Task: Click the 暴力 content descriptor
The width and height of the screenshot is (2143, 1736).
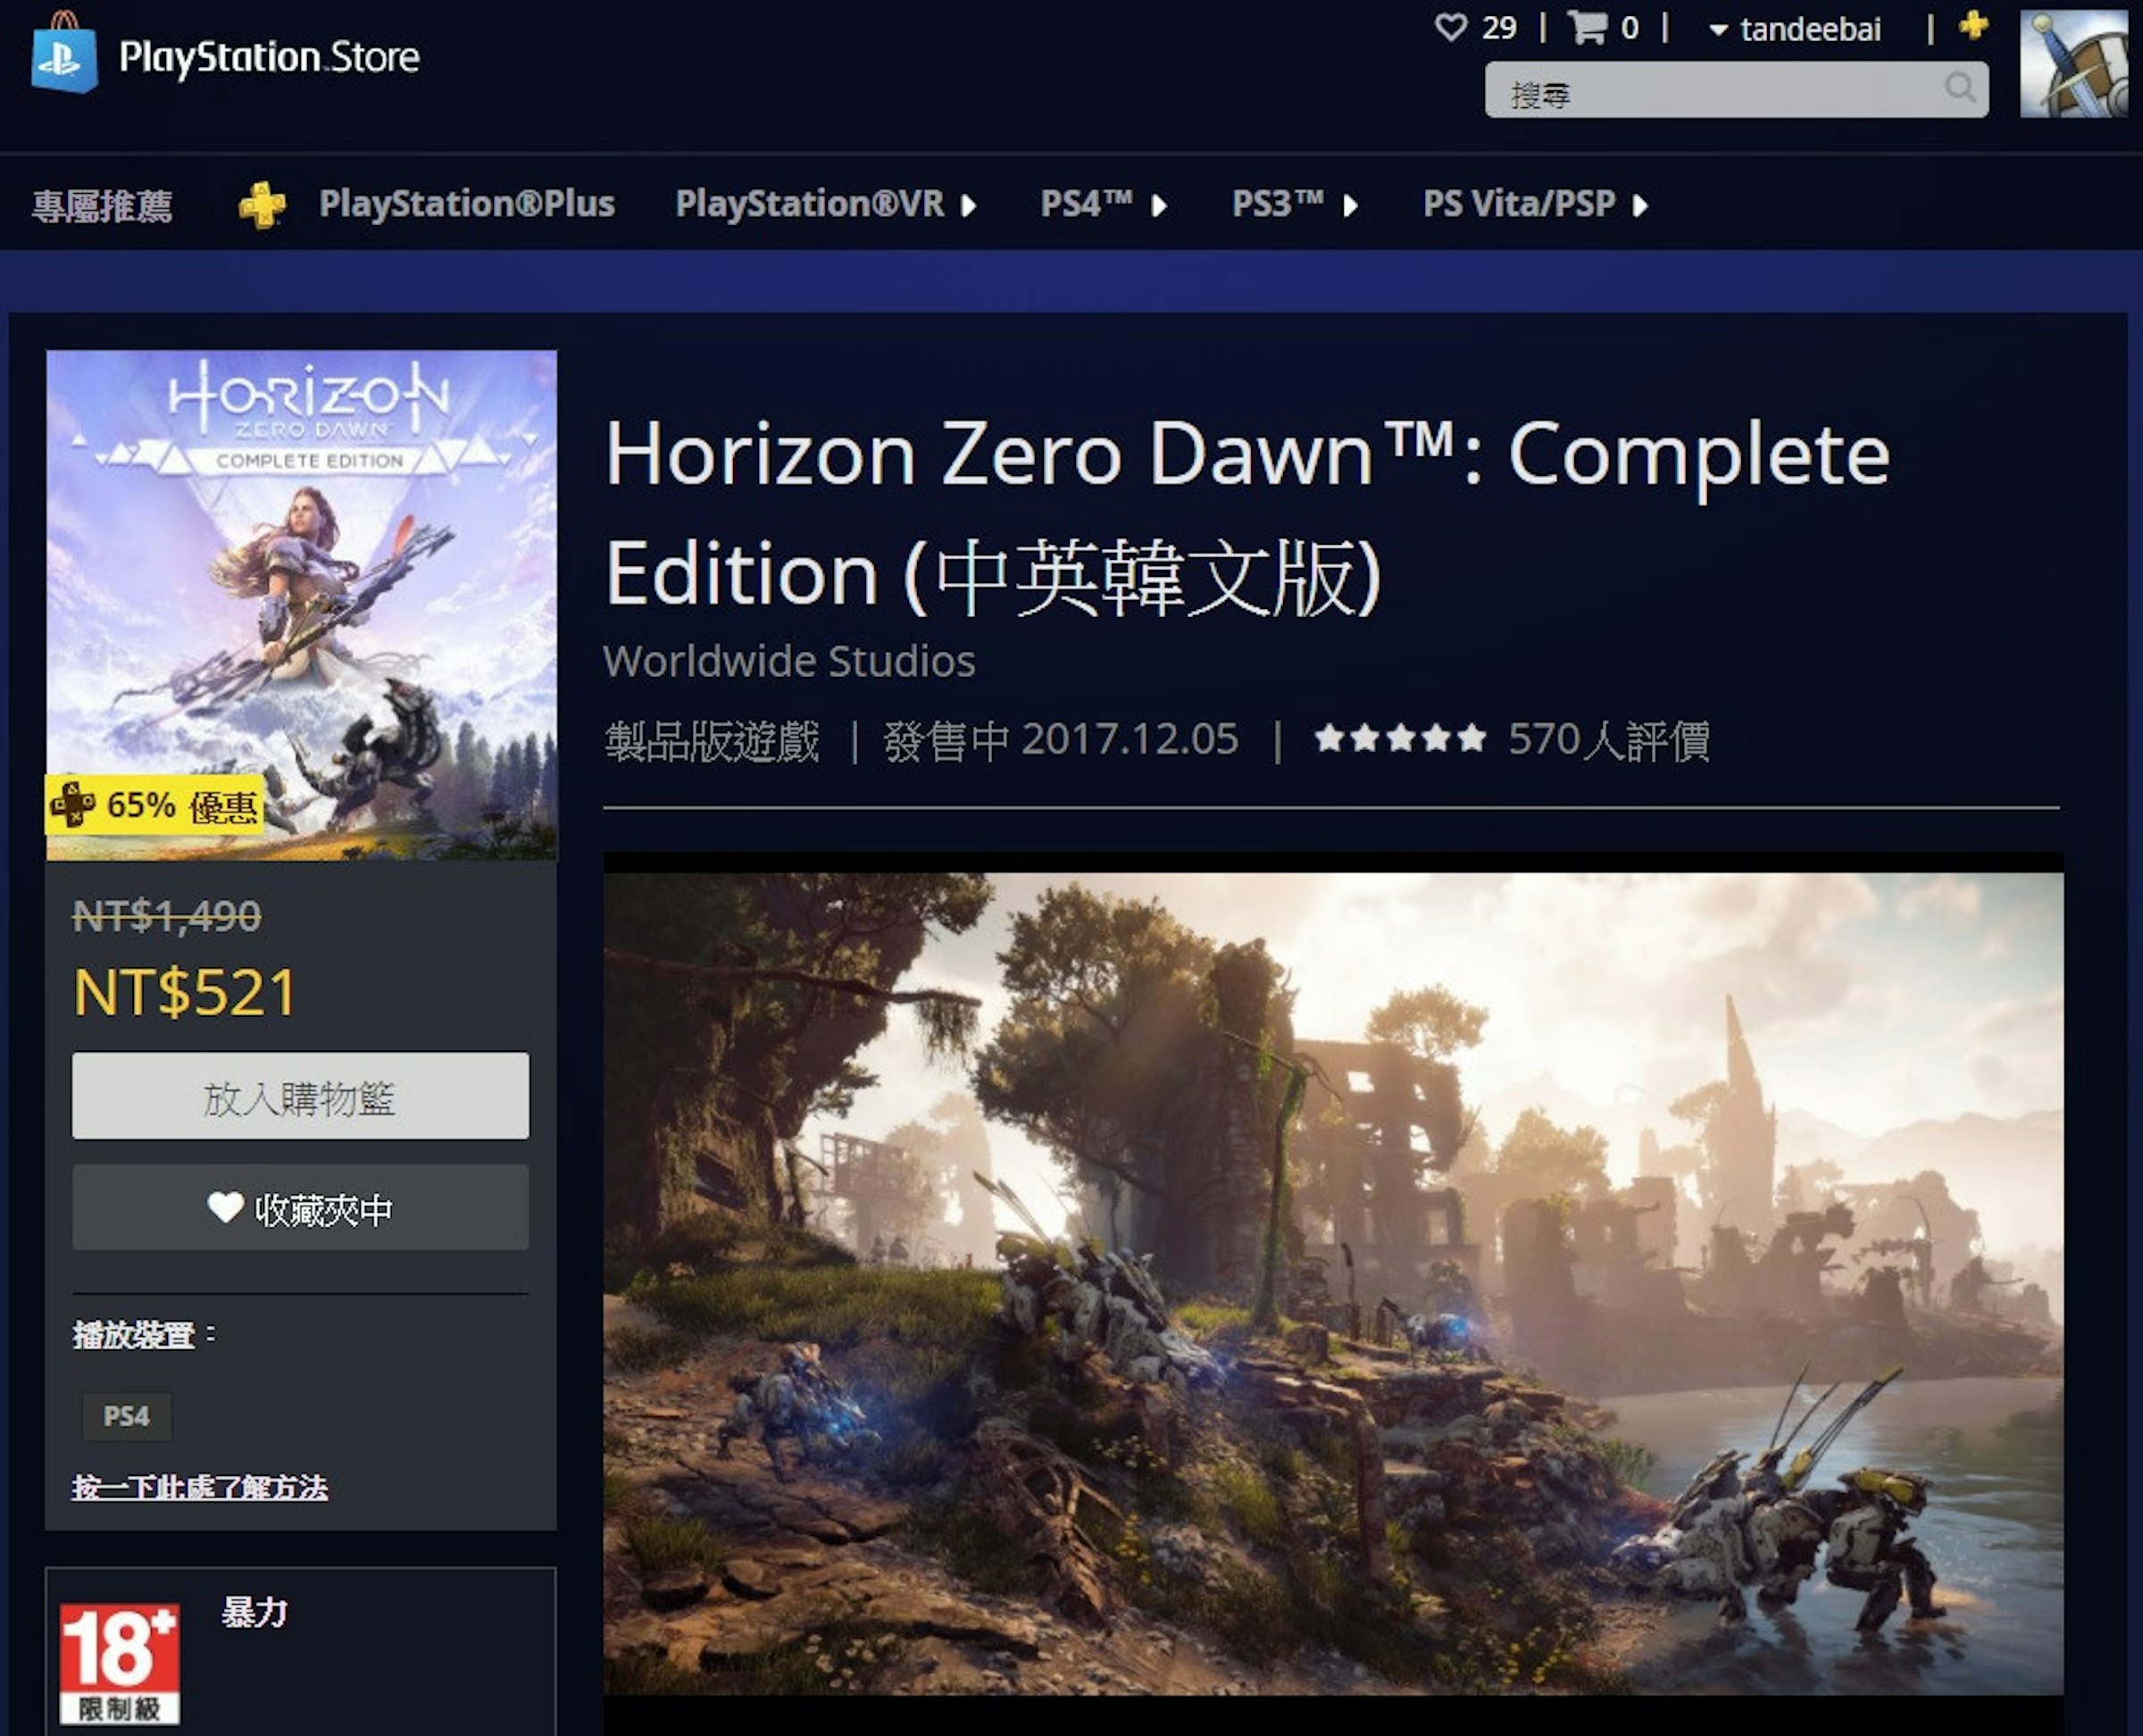Action: point(254,1611)
